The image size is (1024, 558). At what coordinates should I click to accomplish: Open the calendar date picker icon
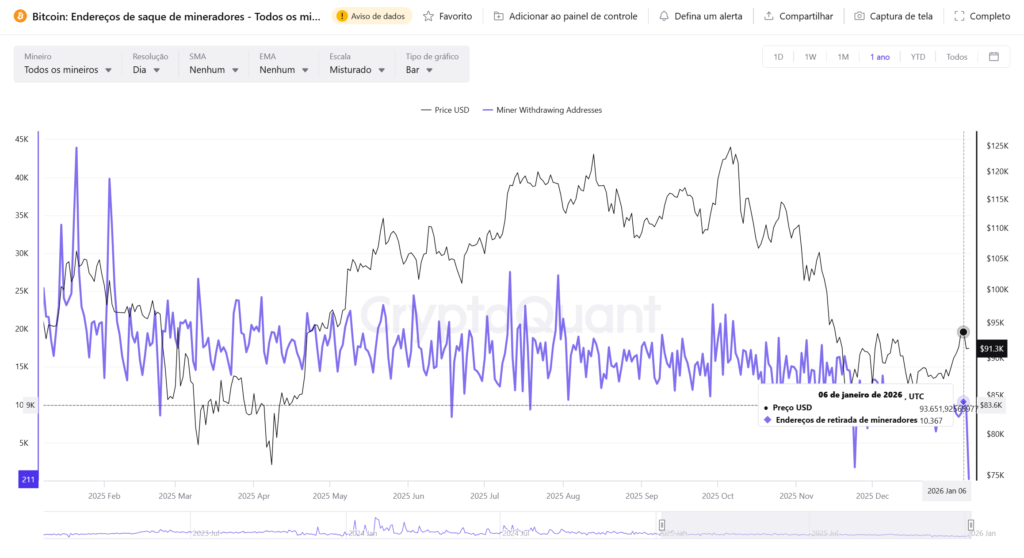tap(993, 57)
